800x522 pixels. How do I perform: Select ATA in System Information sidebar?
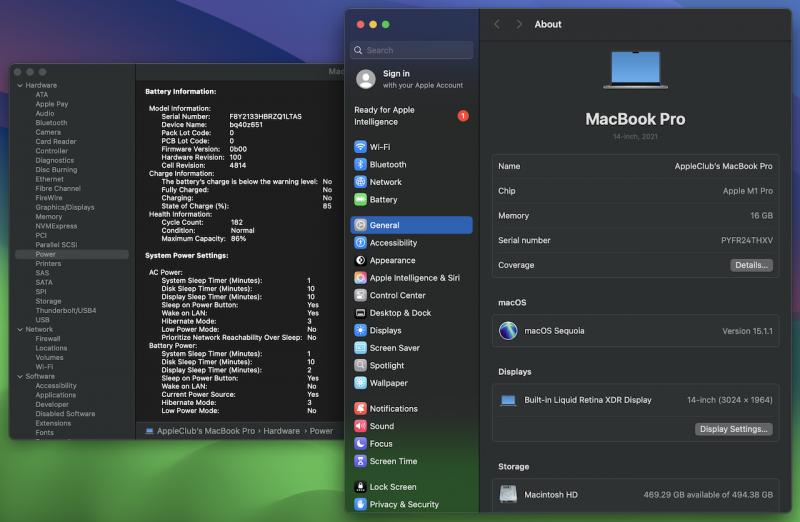[42, 95]
